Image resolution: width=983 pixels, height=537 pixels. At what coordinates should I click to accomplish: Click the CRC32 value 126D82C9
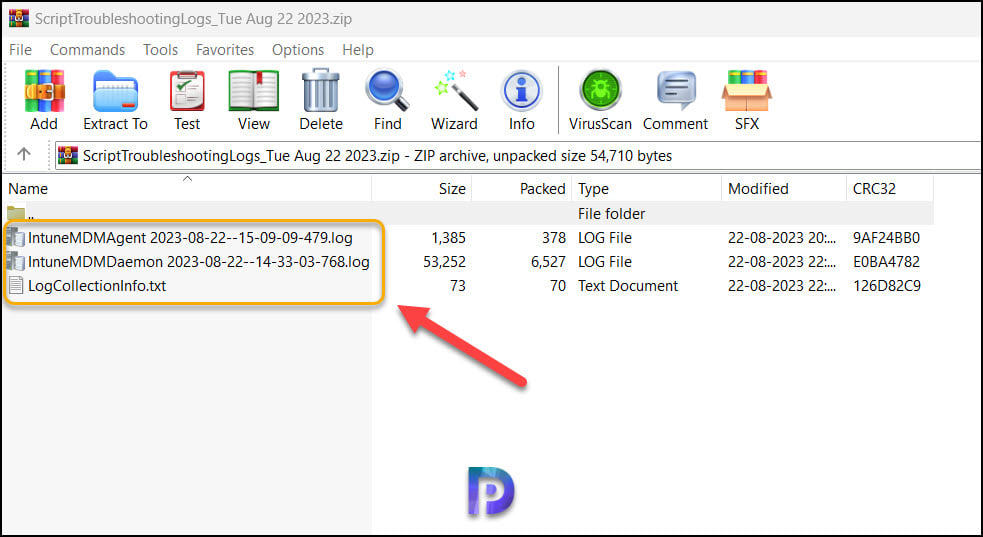(886, 286)
